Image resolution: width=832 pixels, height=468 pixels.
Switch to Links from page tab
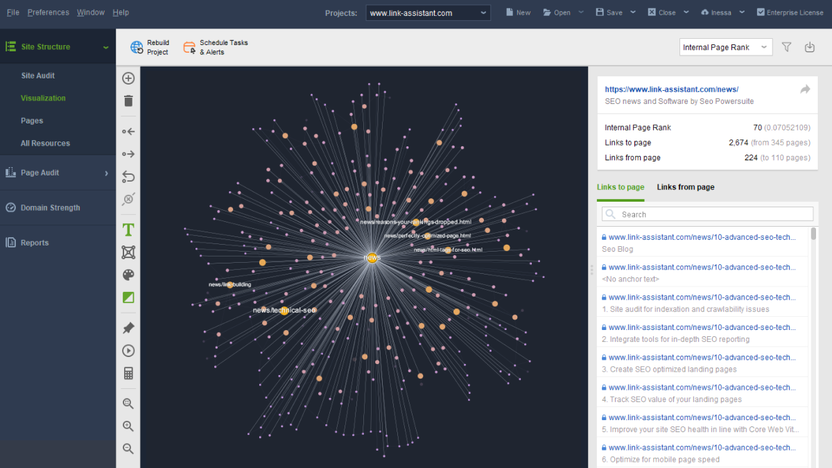click(x=685, y=187)
